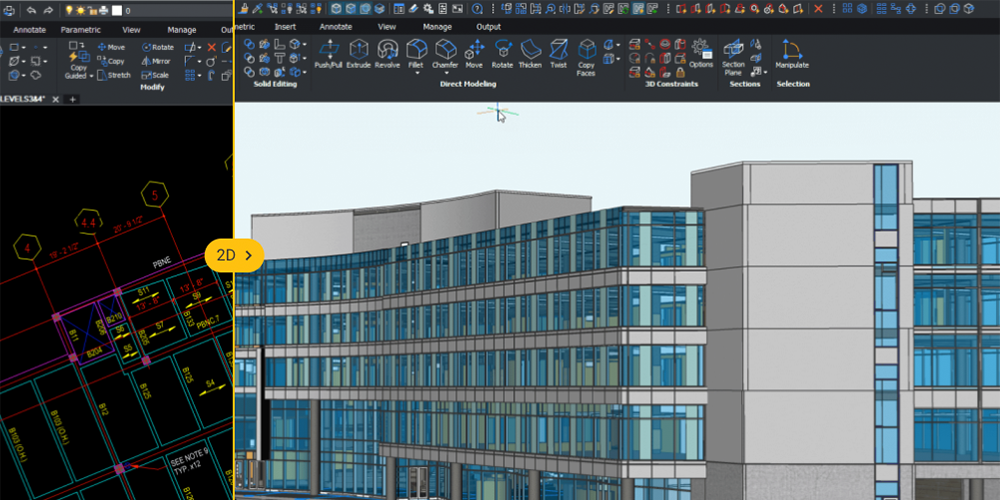Click the gold padlock 3D constraint icon
This screenshot has height=500, width=1000.
pyautogui.click(x=680, y=72)
